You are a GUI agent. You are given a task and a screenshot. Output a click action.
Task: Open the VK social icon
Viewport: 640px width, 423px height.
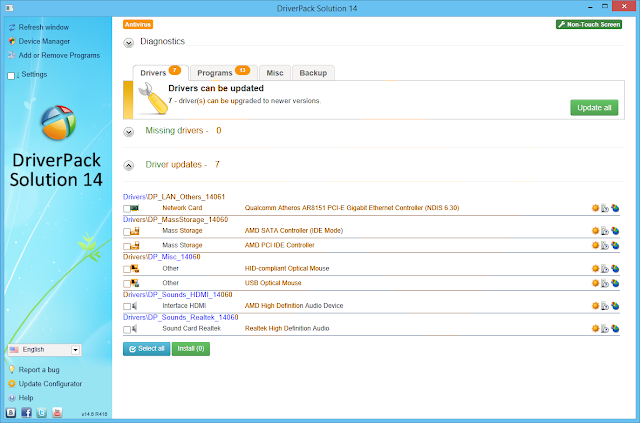coord(11,412)
